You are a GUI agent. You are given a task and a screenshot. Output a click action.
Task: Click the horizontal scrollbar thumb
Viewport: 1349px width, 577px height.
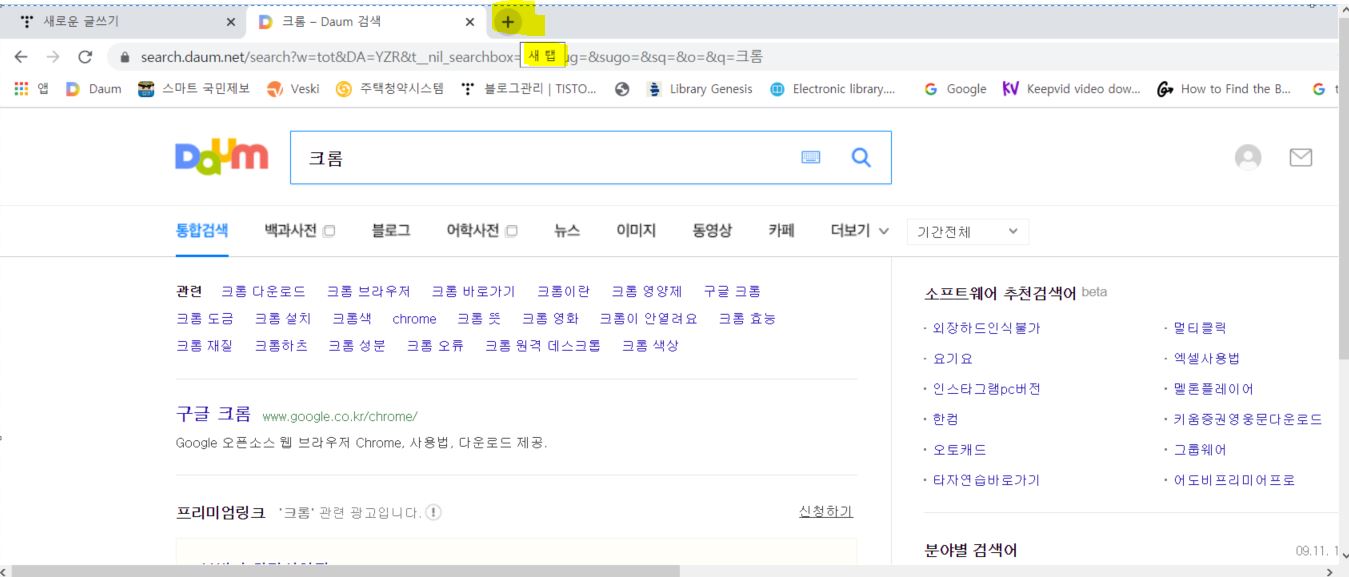346,571
